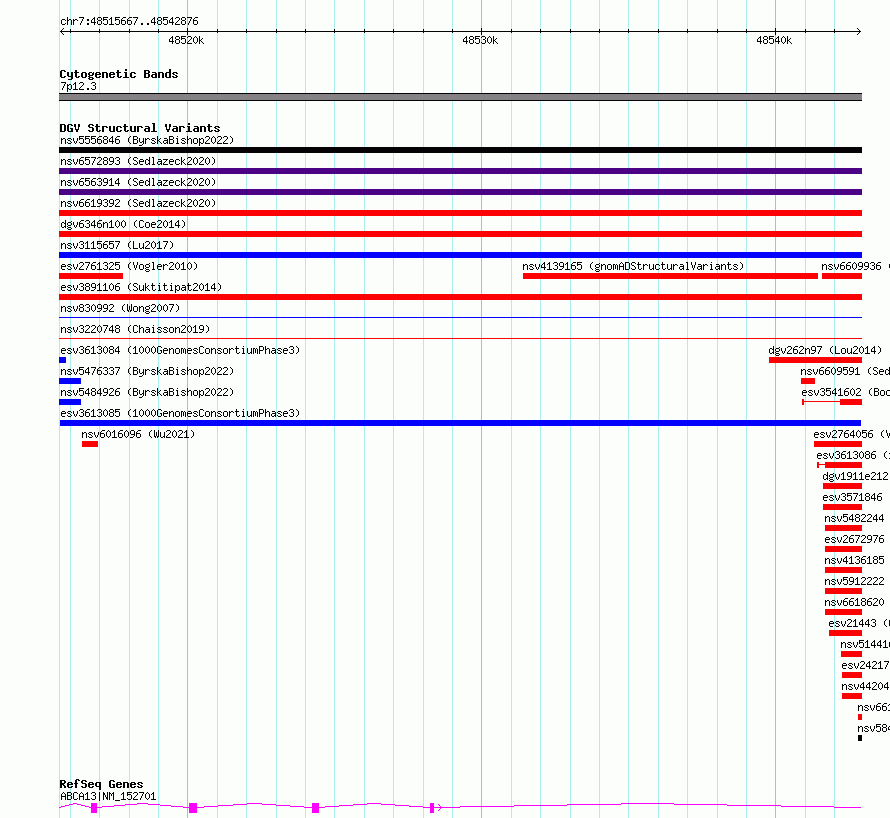The width and height of the screenshot is (890, 818).
Task: Select the esv3571846 variant label
Action: pyautogui.click(x=853, y=497)
